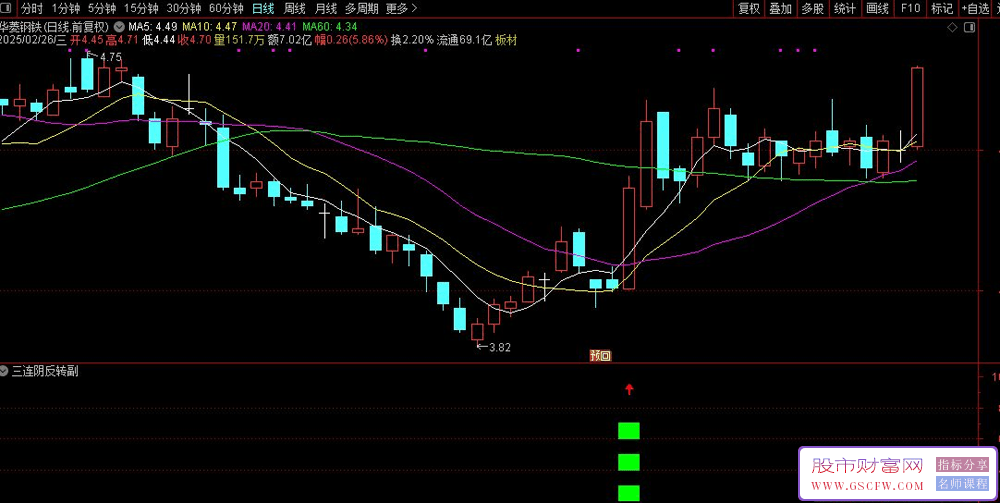This screenshot has width=1000, height=503.
Task: Click the 标记 mark button
Action: pyautogui.click(x=942, y=8)
